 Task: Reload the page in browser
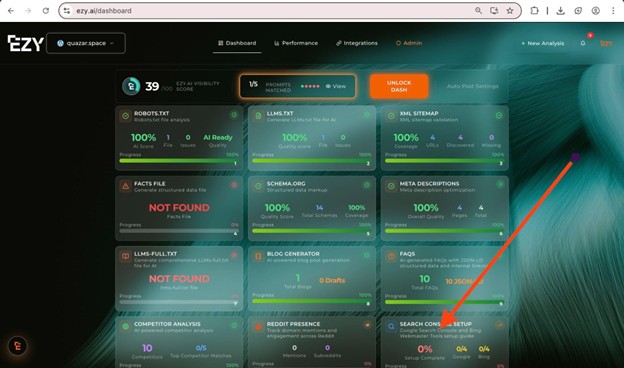[46, 11]
